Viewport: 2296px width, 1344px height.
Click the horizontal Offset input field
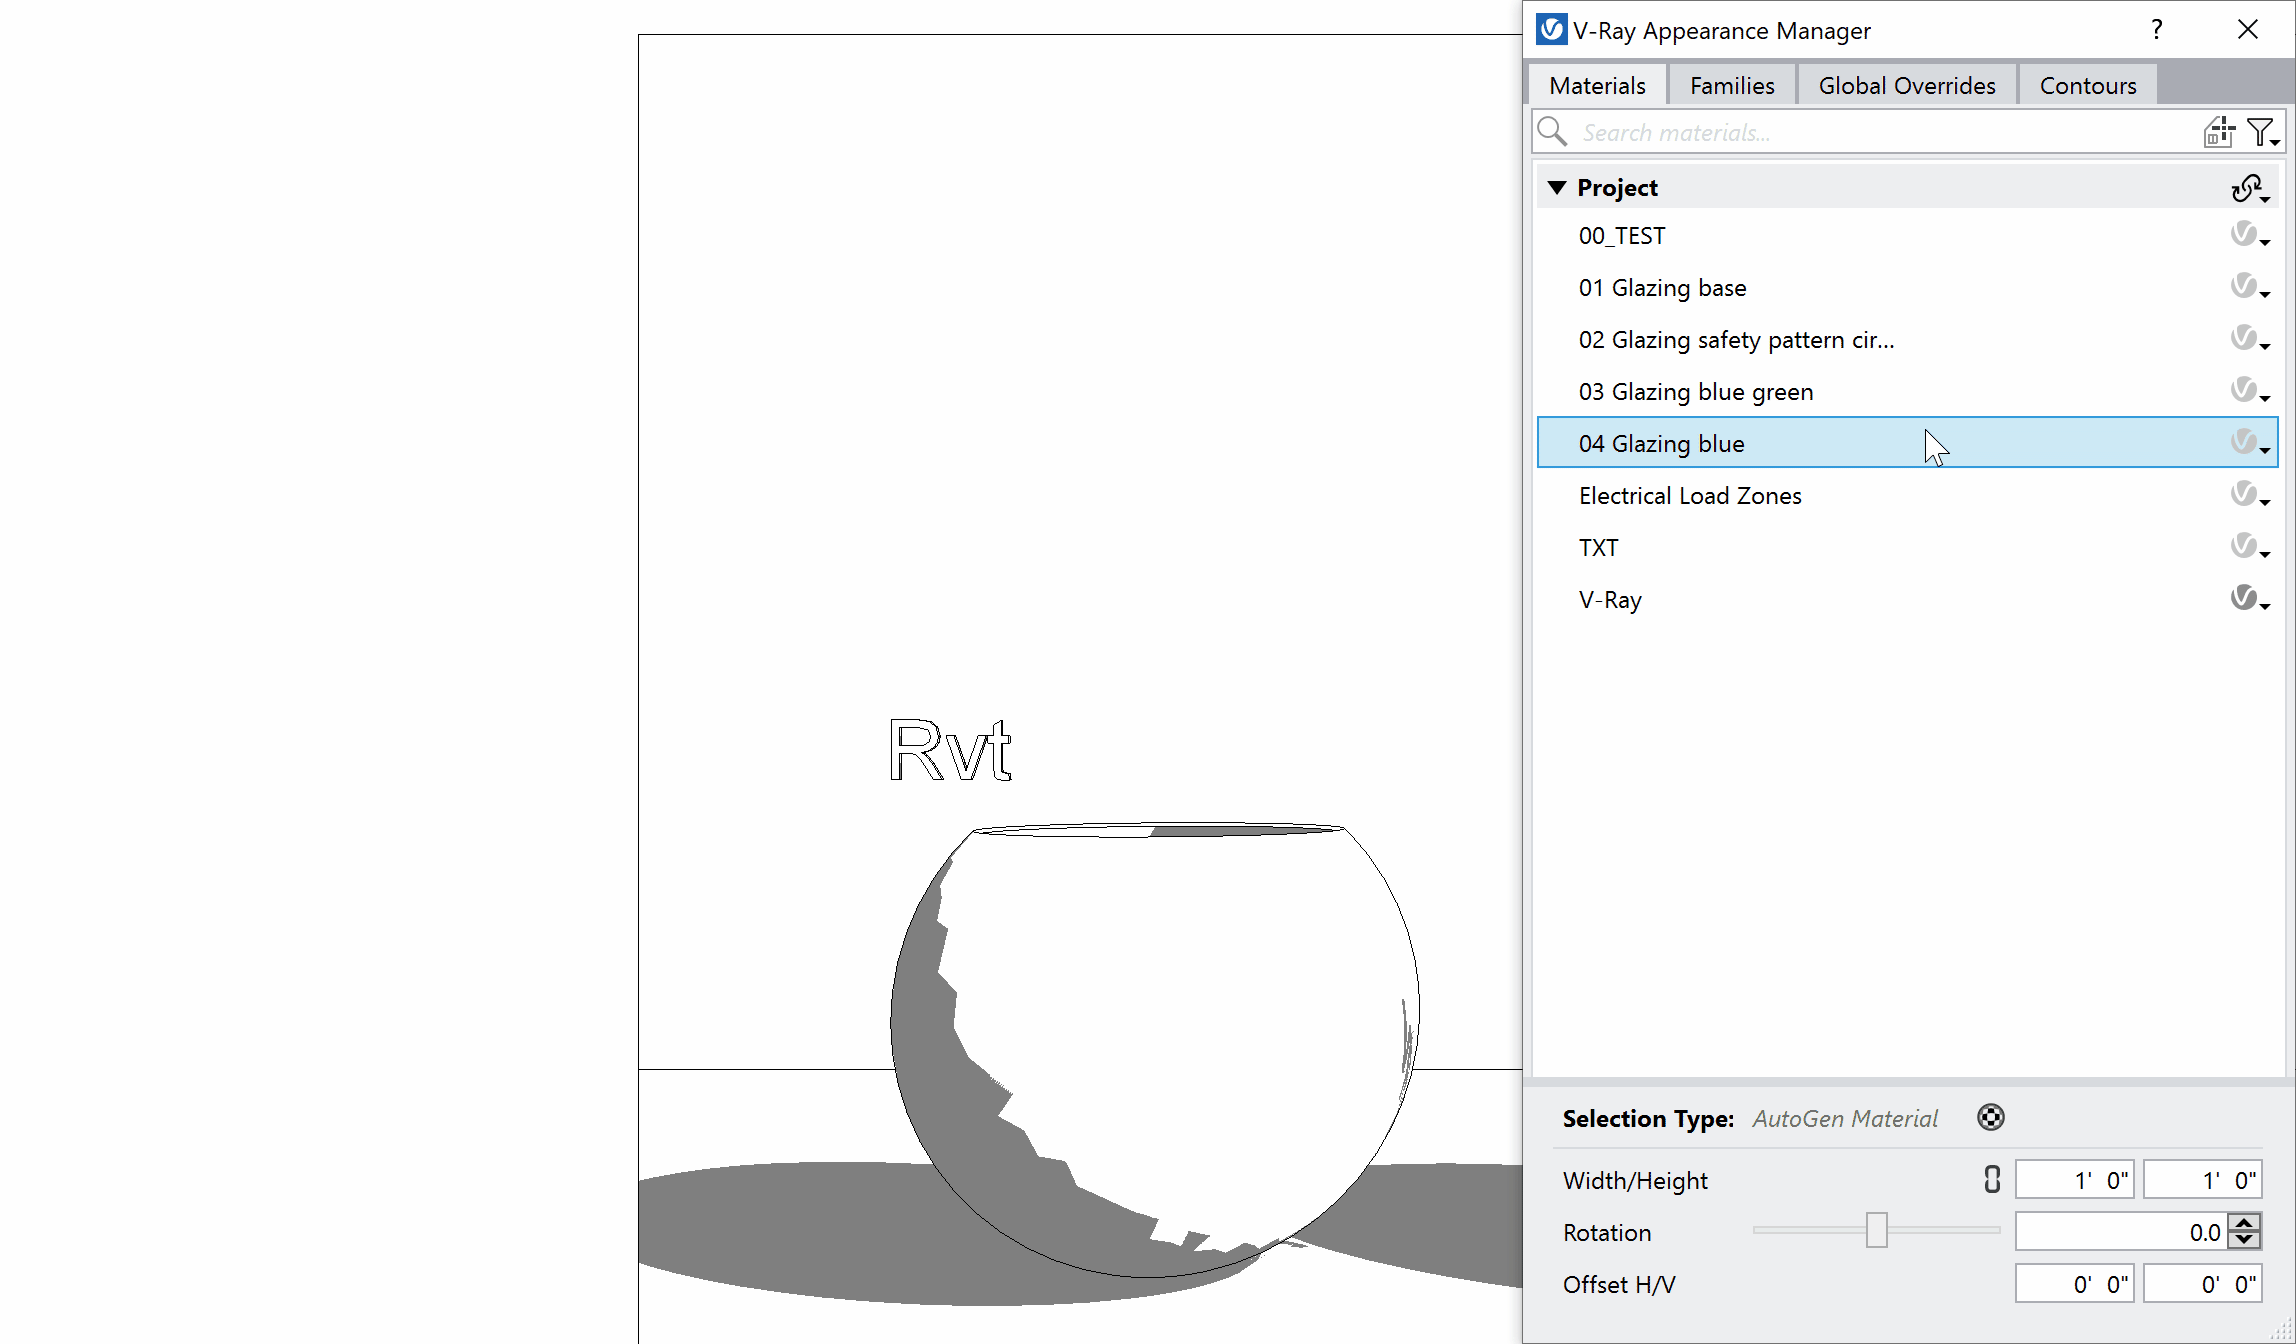[x=2075, y=1284]
